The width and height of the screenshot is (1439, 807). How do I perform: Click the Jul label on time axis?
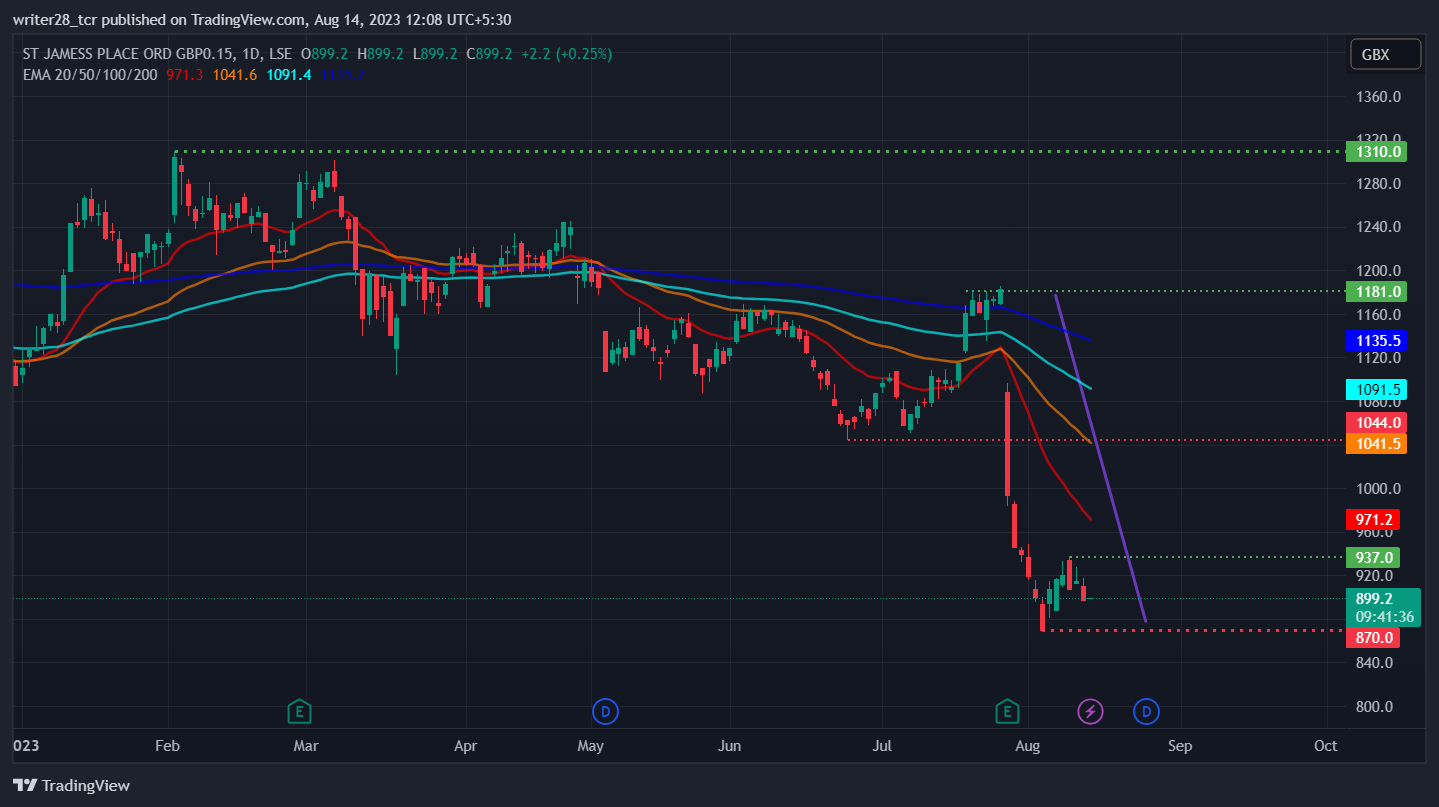tap(883, 746)
